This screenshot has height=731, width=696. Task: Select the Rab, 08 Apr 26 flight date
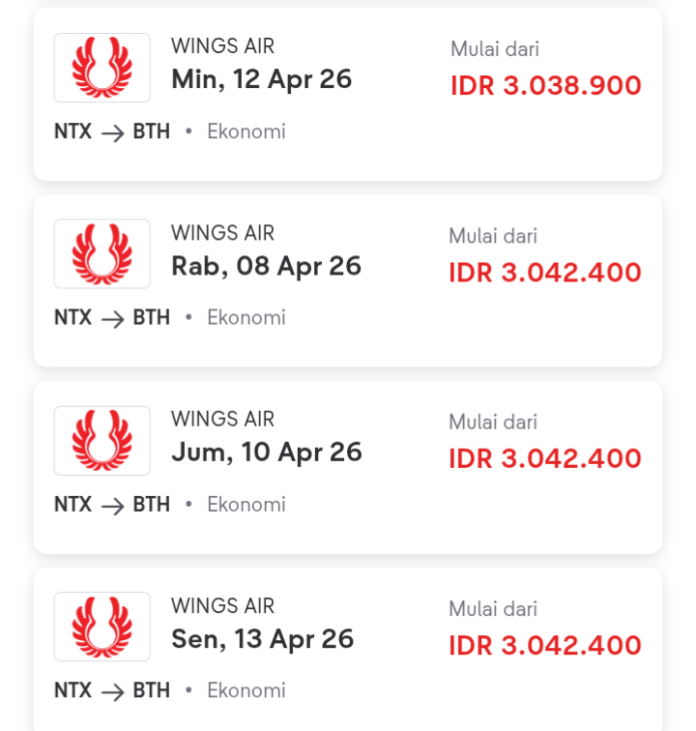point(266,266)
